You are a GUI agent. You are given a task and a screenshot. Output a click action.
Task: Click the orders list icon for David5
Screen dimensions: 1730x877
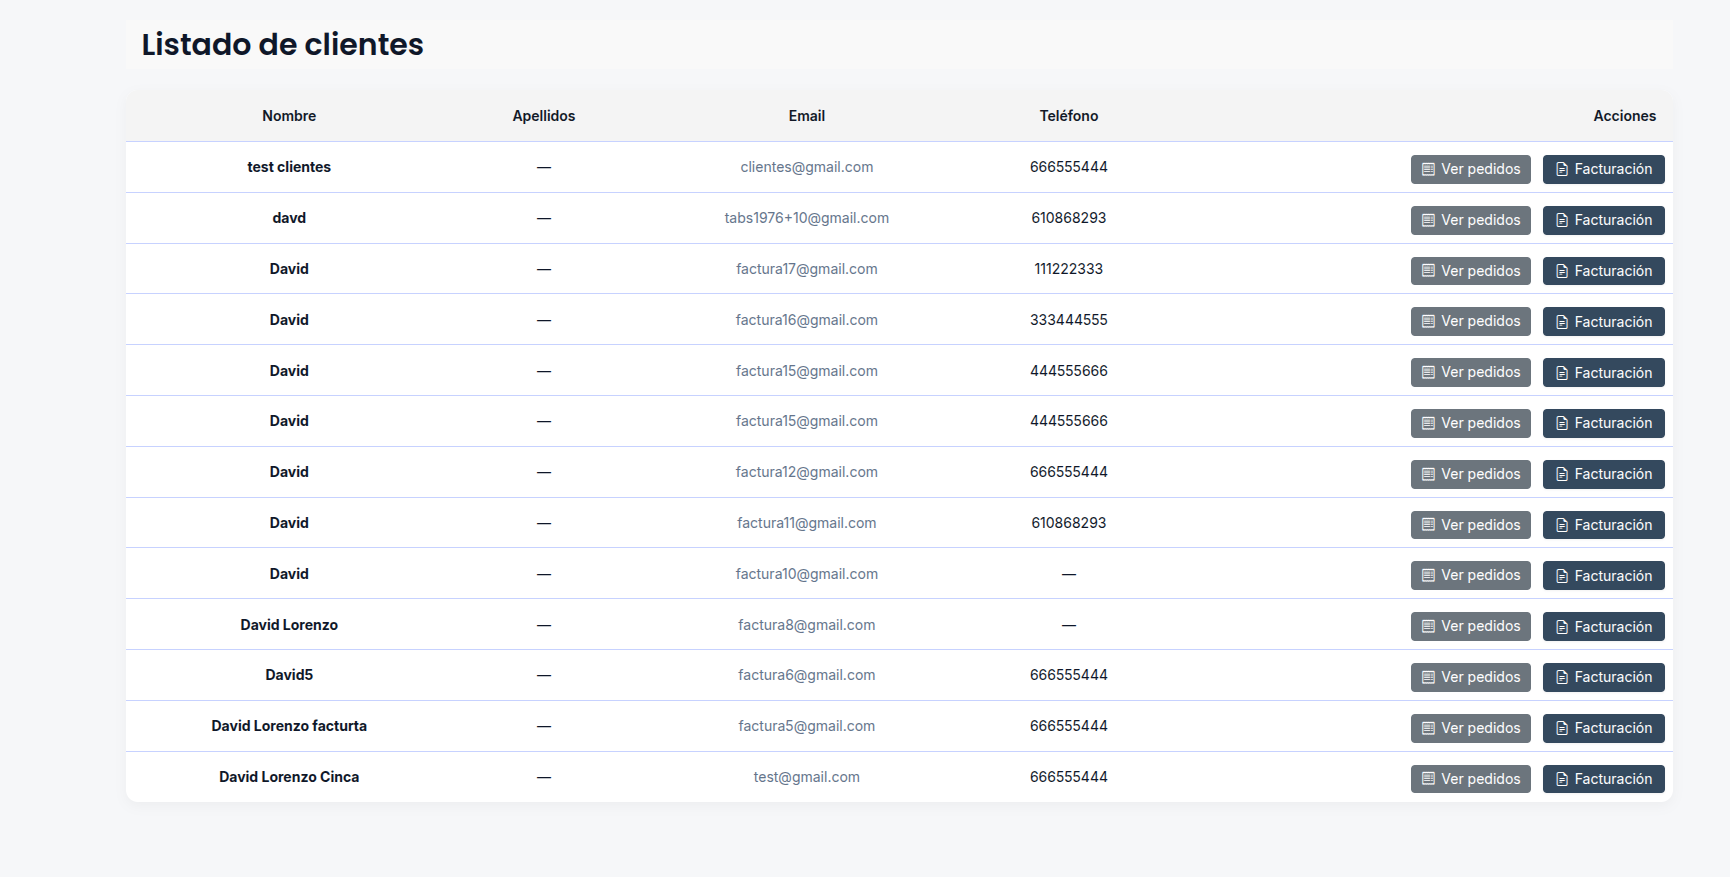(x=1428, y=678)
